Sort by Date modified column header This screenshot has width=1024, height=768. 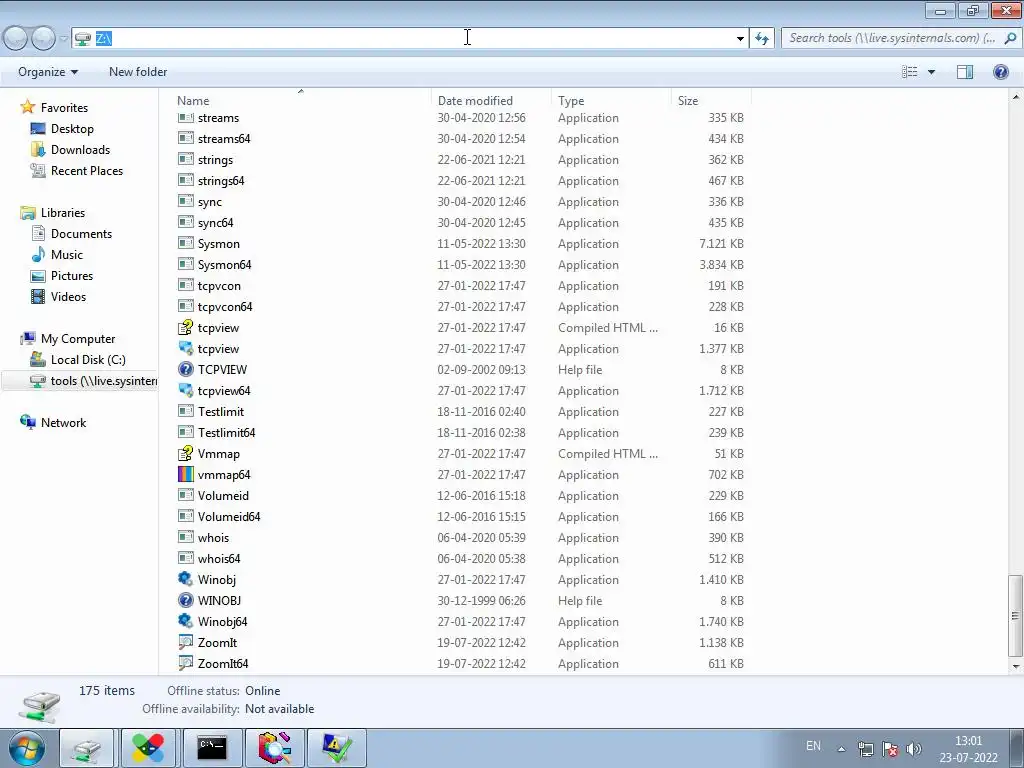coord(490,101)
